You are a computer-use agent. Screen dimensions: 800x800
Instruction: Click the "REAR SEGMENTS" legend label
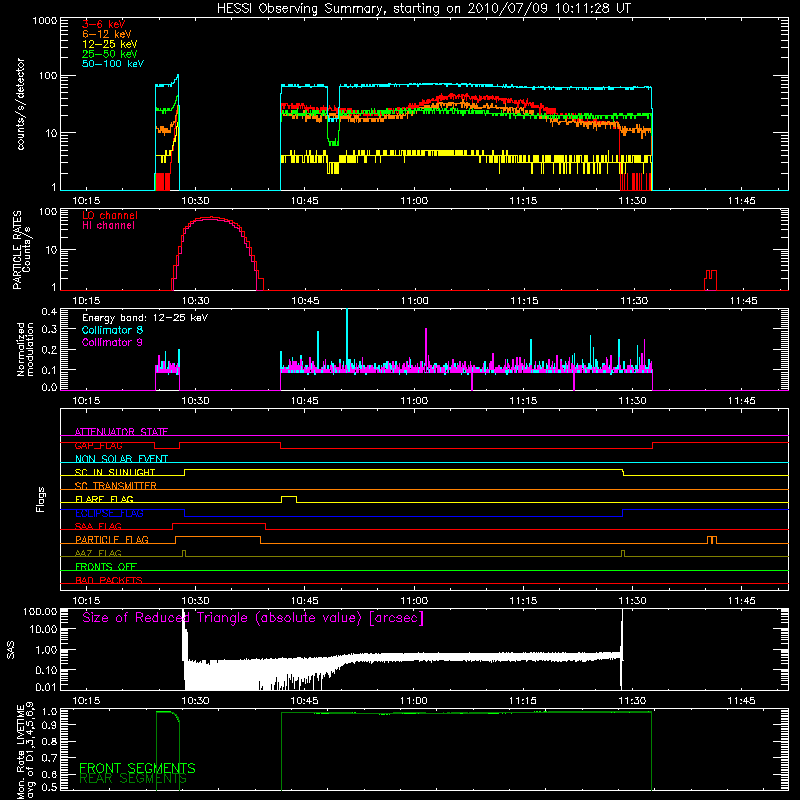133,779
